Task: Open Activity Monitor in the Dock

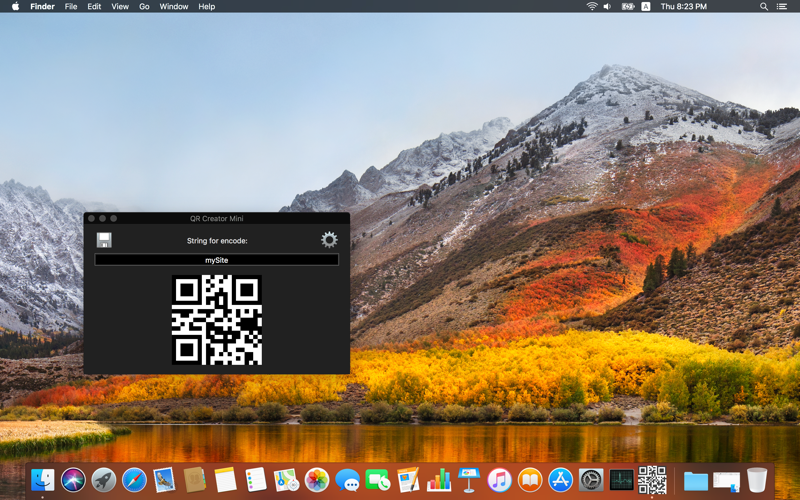Action: (621, 480)
